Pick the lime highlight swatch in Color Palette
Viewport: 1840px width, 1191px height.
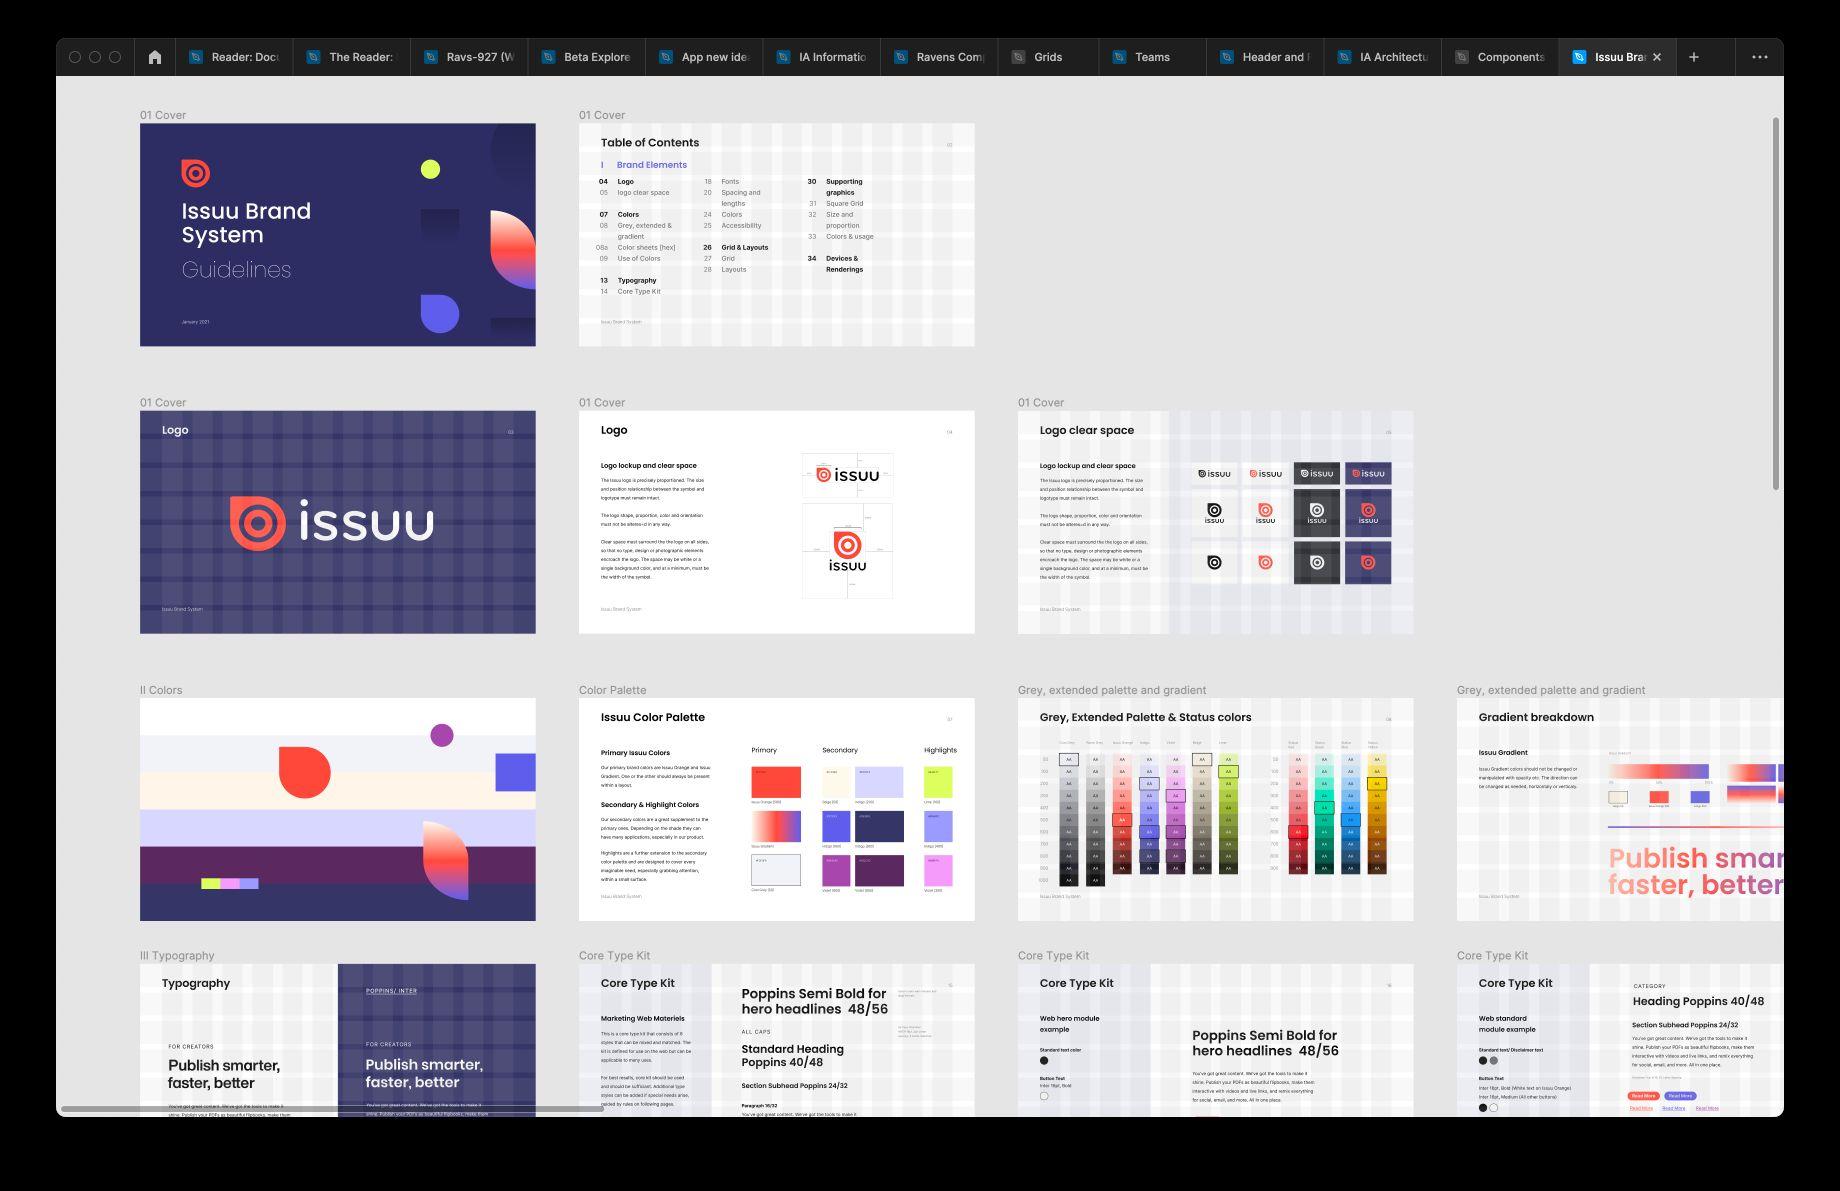pyautogui.click(x=938, y=782)
